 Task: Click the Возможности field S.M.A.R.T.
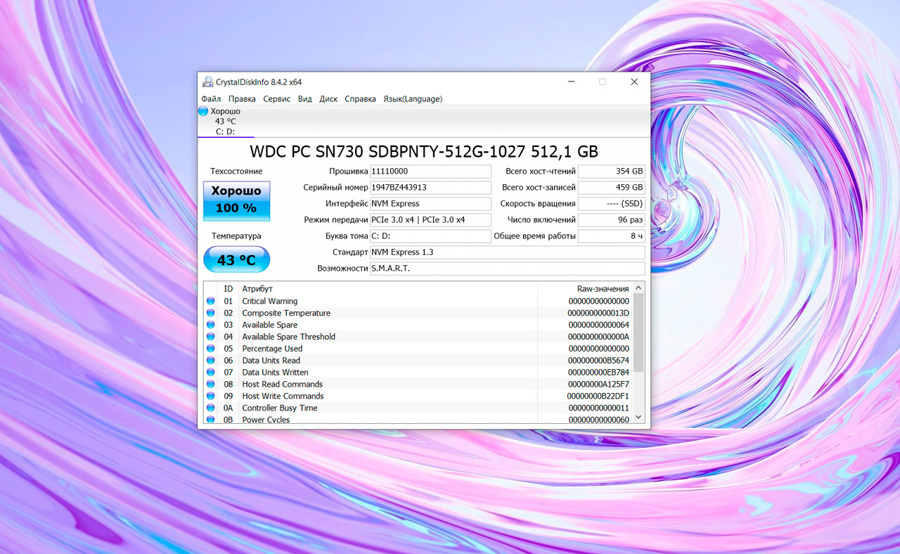507,268
